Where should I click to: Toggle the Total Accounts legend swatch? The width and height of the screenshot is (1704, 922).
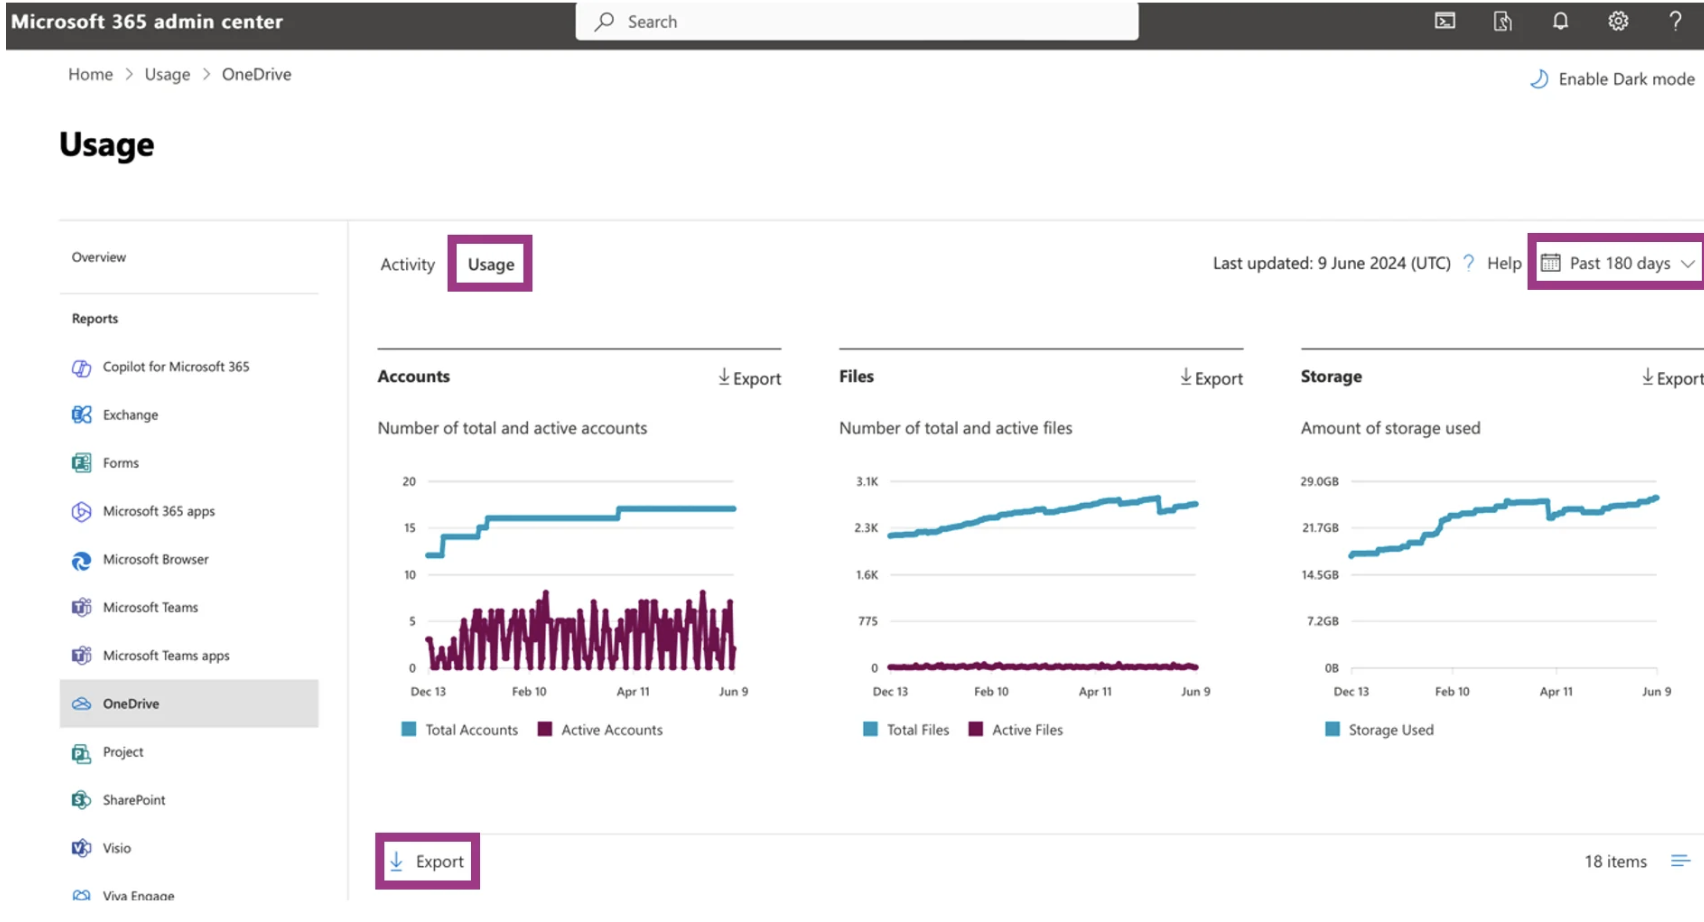click(x=408, y=729)
